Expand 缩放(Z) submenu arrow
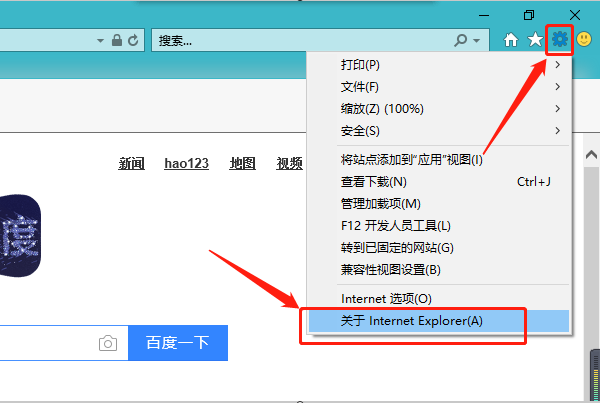 coord(558,109)
